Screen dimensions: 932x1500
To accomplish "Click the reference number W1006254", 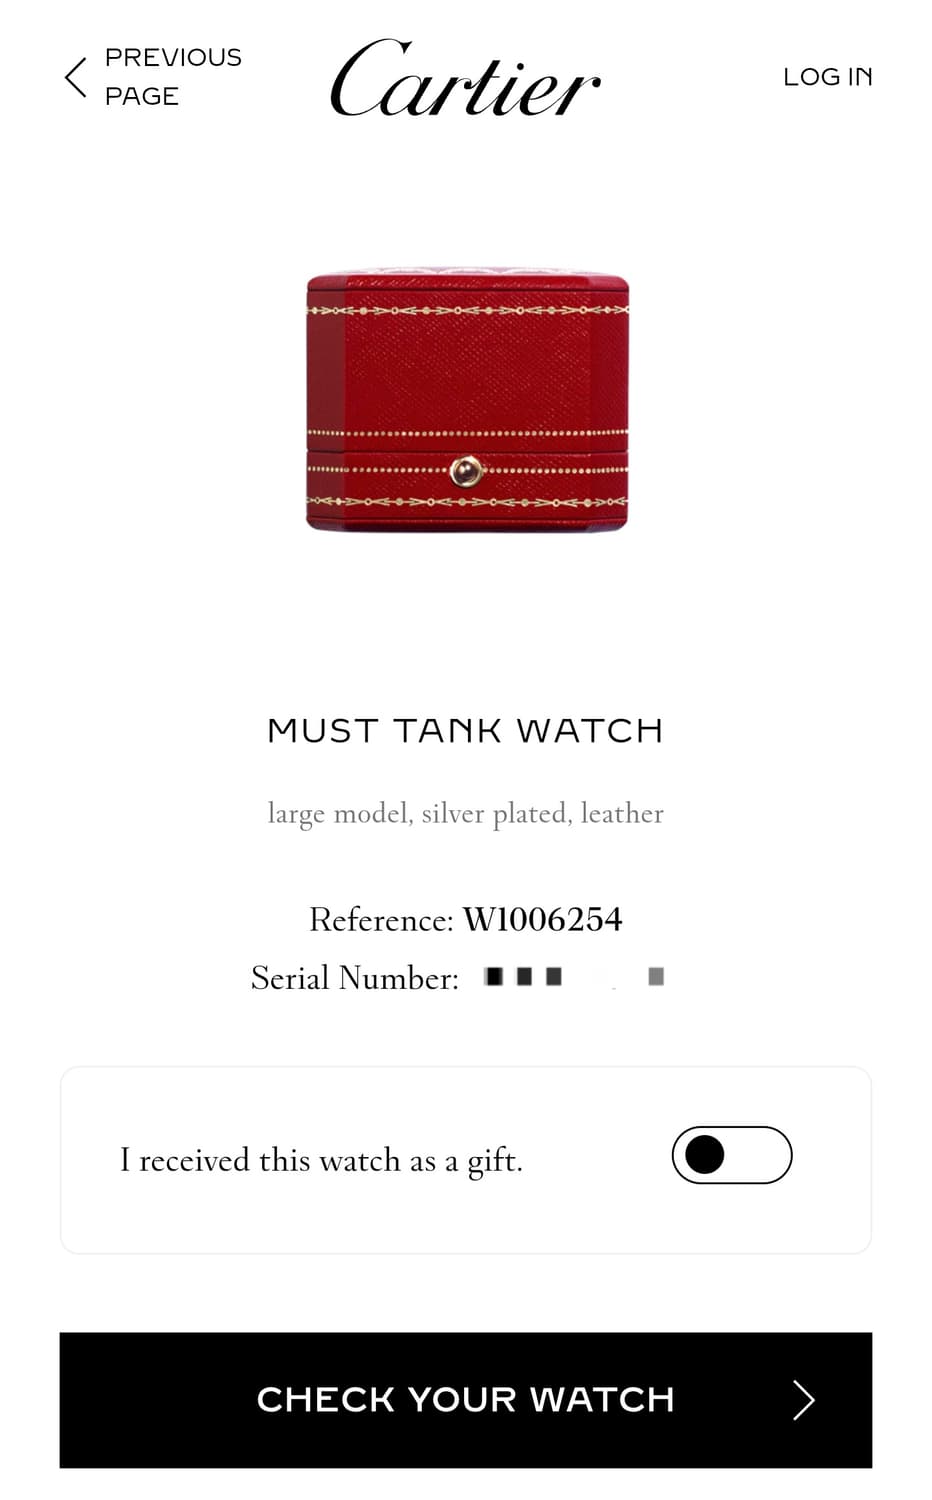I will (x=542, y=919).
